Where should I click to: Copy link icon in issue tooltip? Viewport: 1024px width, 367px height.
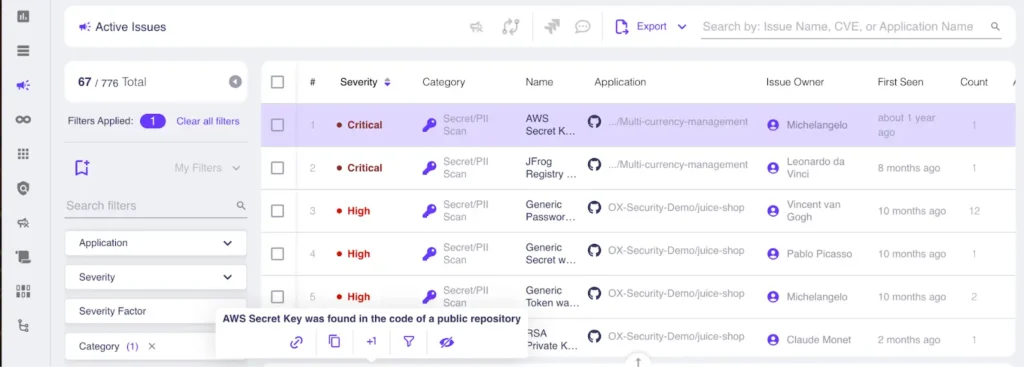point(296,342)
